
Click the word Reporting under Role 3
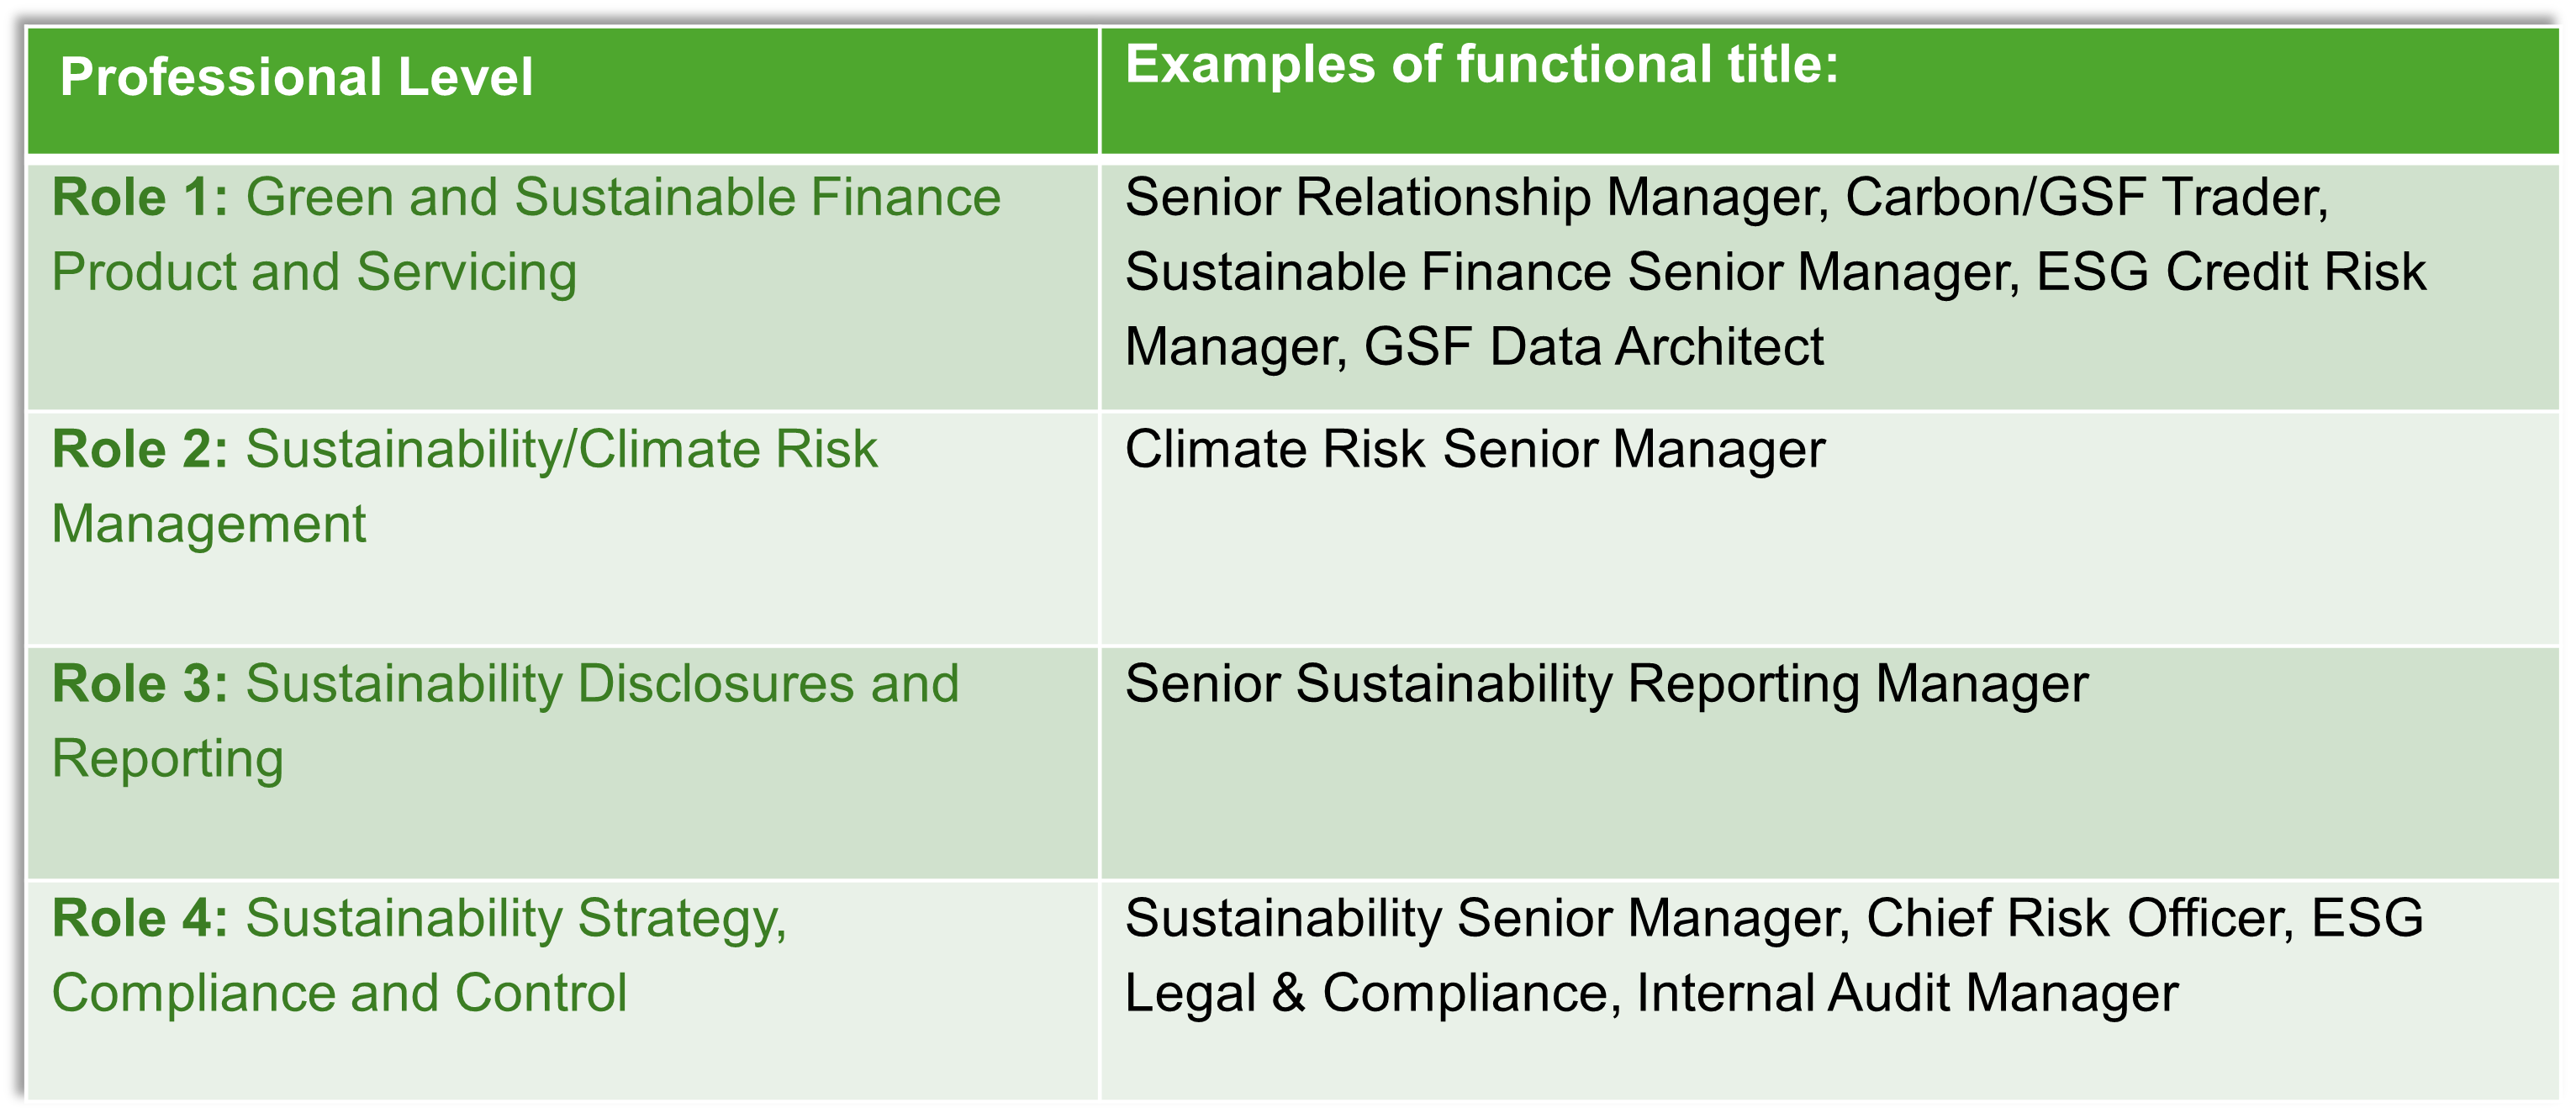coord(168,759)
